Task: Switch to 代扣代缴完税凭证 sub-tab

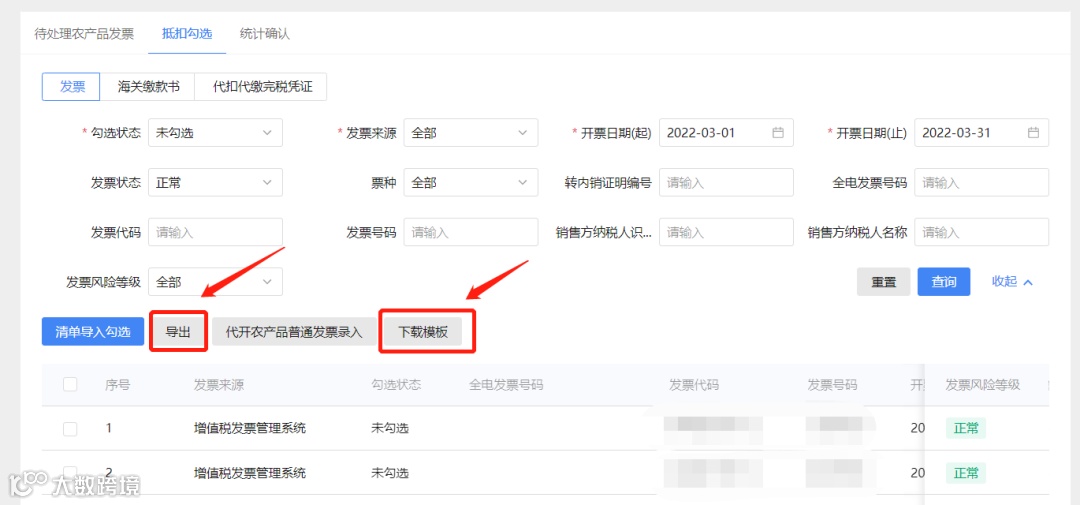Action: tap(261, 87)
